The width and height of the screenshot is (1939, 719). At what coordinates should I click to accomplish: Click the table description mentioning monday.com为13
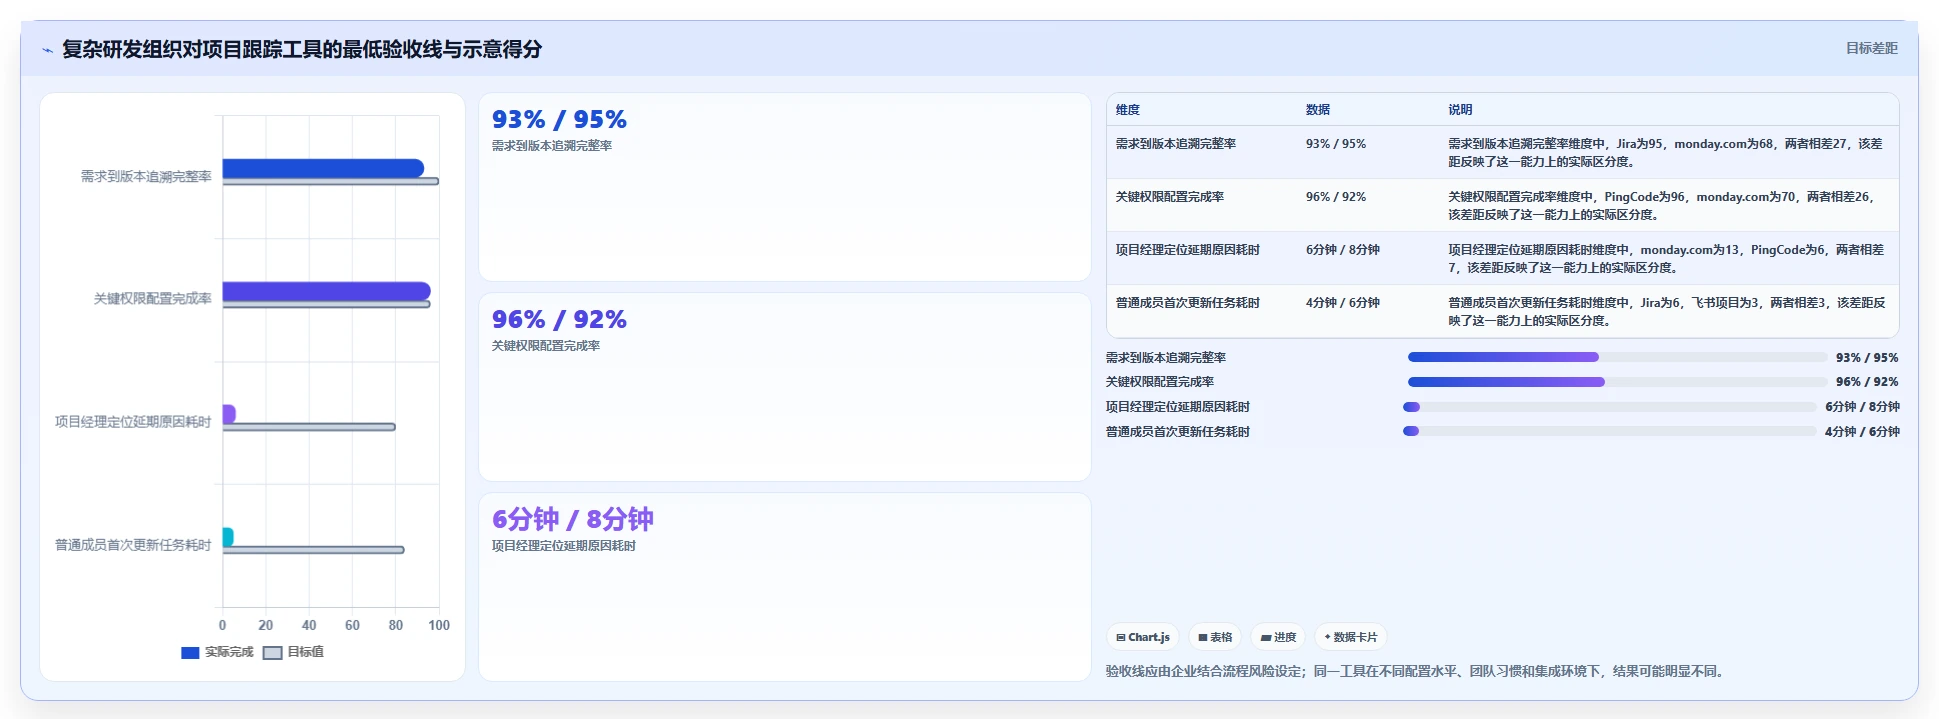click(1666, 259)
